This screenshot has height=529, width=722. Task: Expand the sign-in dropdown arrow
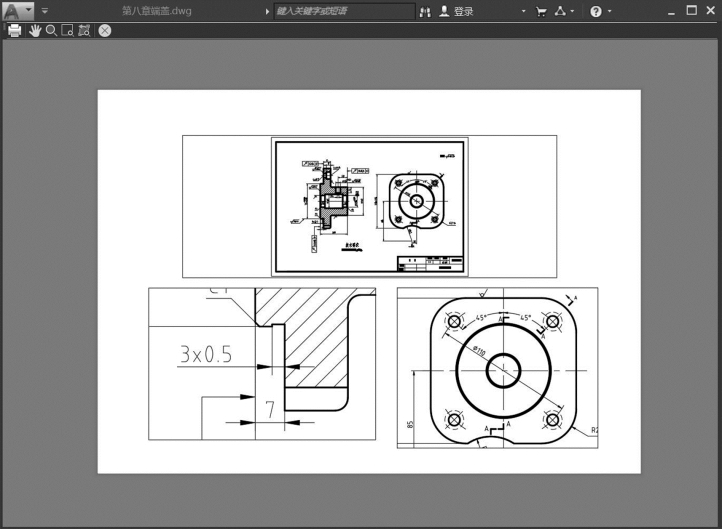click(x=523, y=12)
